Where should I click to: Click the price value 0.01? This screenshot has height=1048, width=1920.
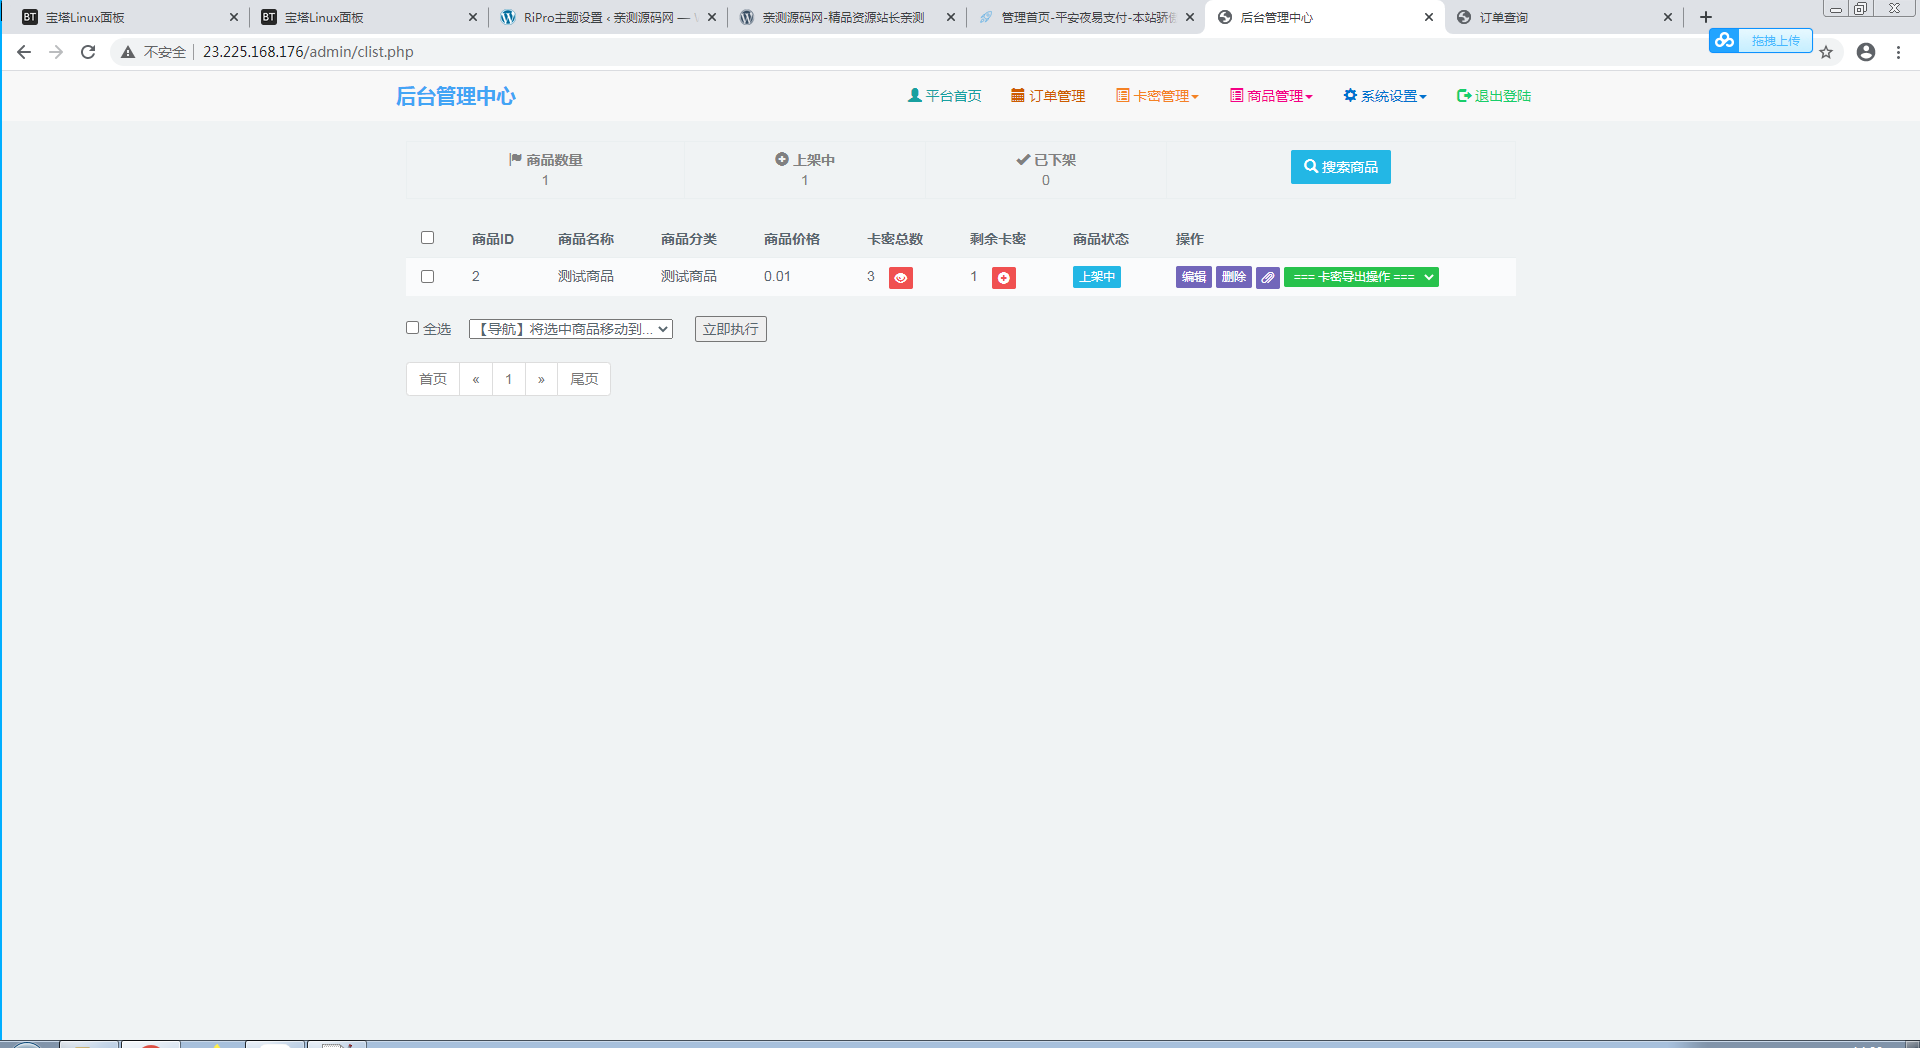pyautogui.click(x=777, y=277)
